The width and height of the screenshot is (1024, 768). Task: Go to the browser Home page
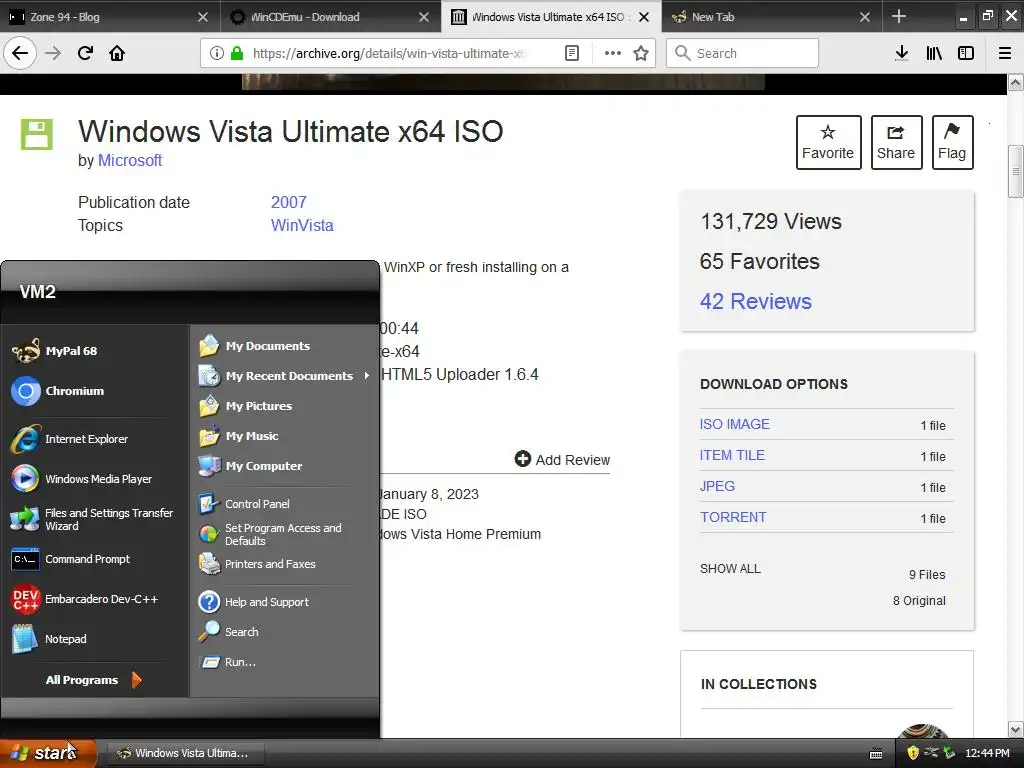117,53
